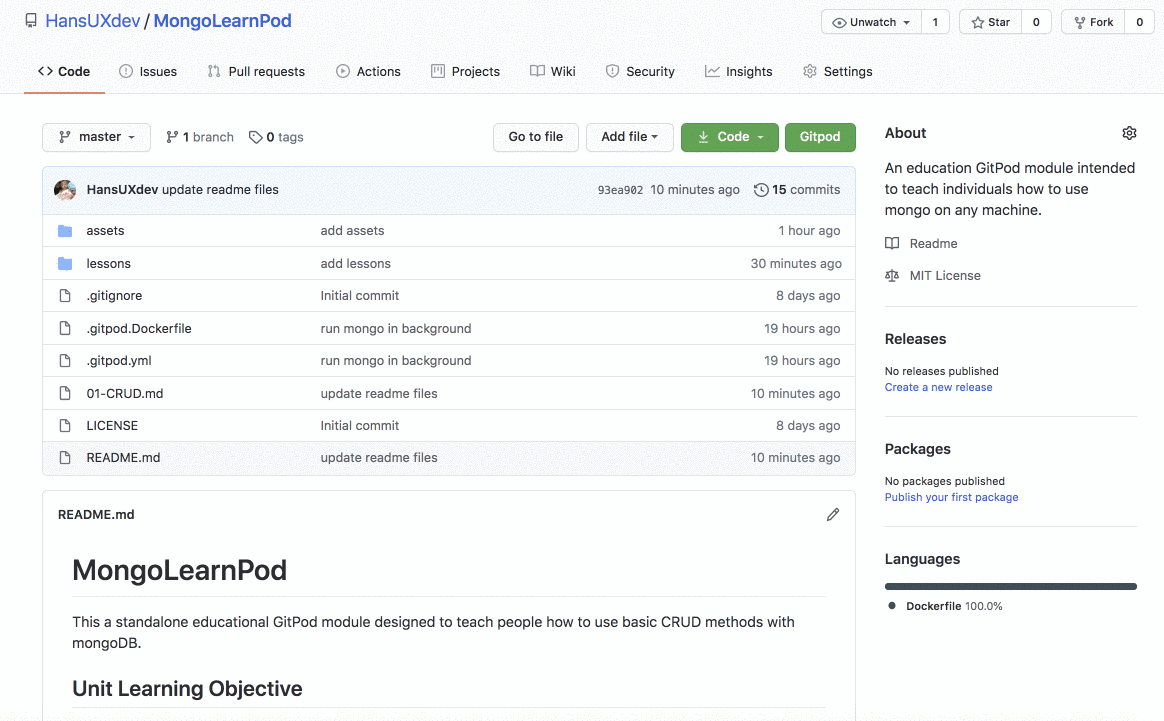The image size is (1164, 721).
Task: Click the Go to file button
Action: click(536, 137)
